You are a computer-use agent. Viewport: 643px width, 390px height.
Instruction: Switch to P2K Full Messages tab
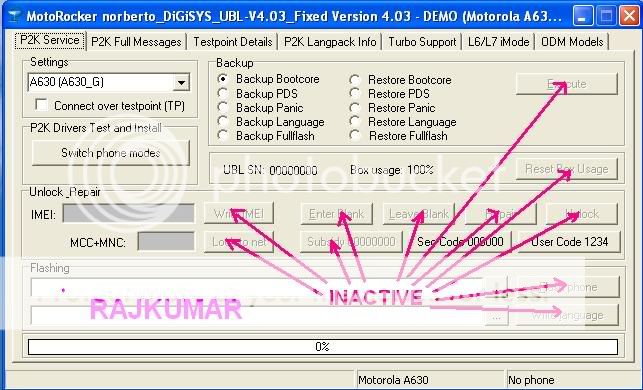pyautogui.click(x=136, y=42)
